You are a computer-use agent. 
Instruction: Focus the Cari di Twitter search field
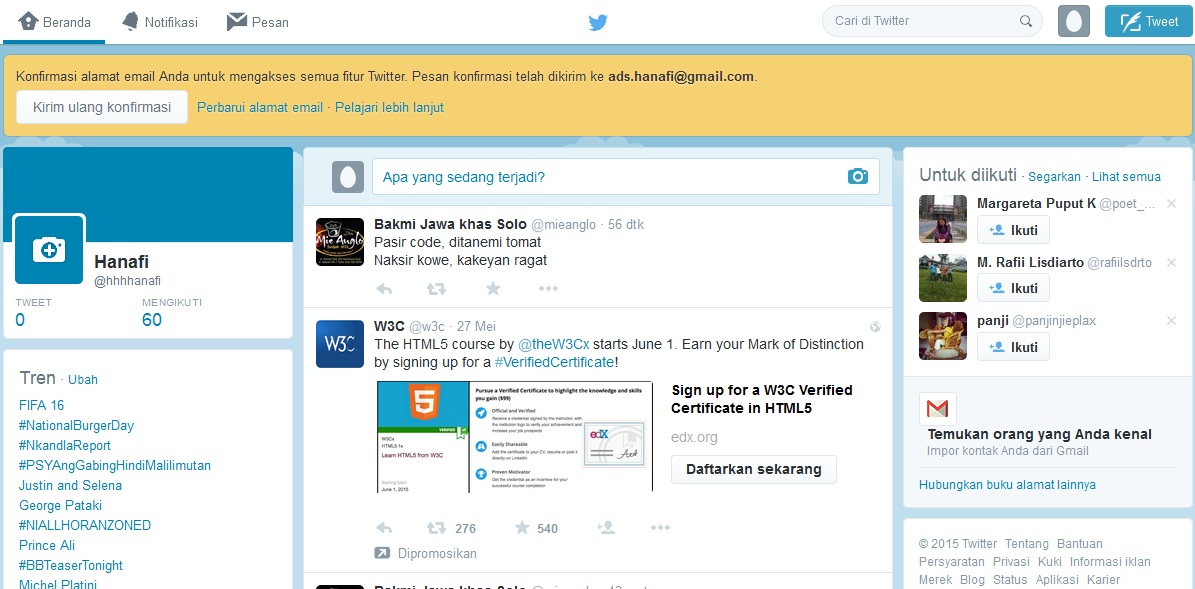tap(931, 21)
